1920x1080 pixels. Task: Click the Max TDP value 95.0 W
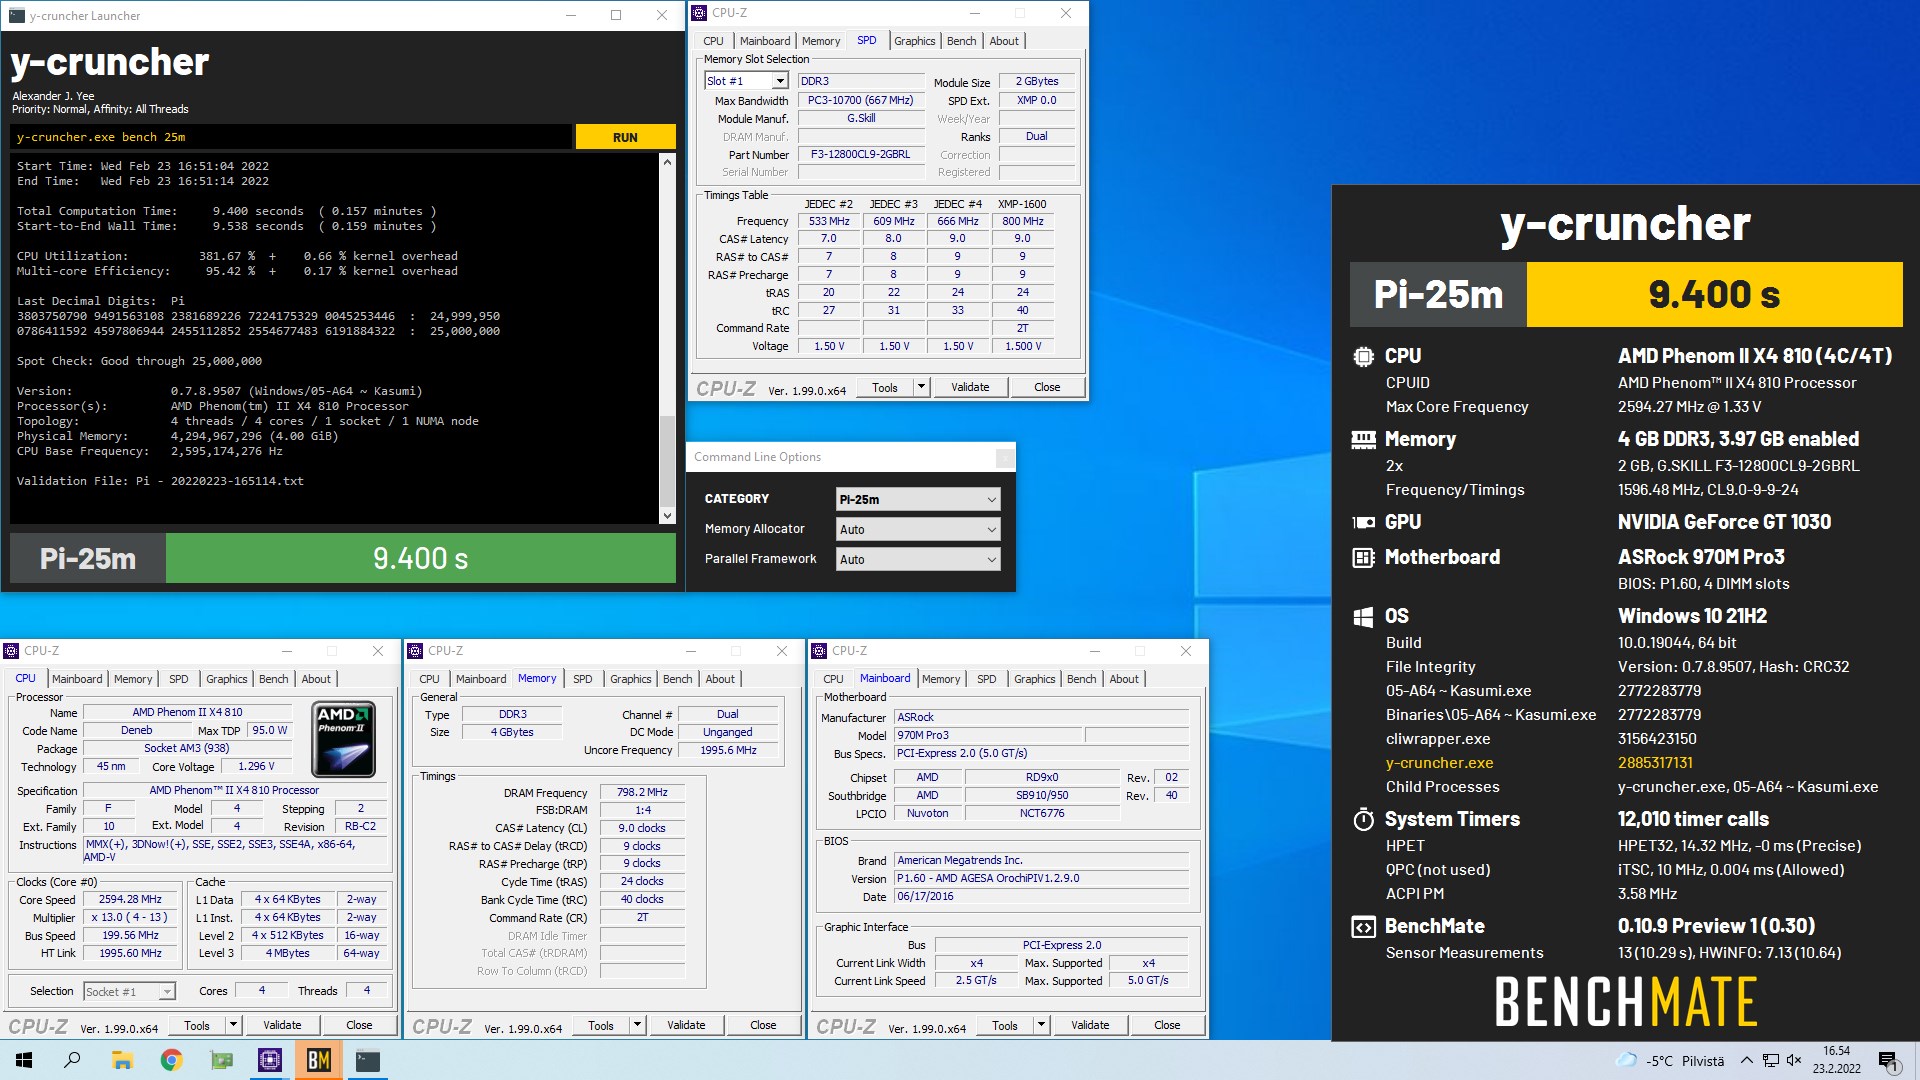(x=269, y=730)
